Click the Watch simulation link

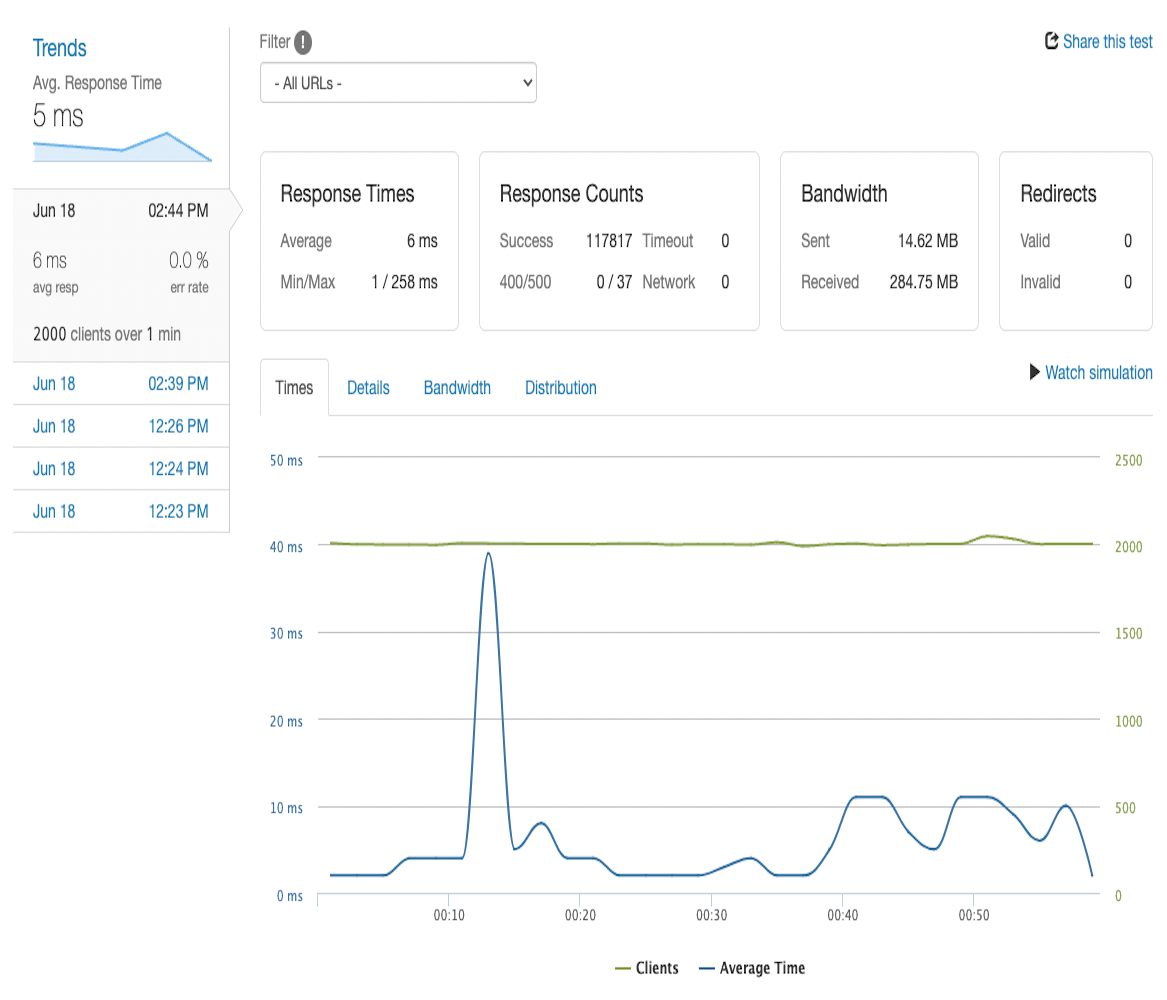1098,373
